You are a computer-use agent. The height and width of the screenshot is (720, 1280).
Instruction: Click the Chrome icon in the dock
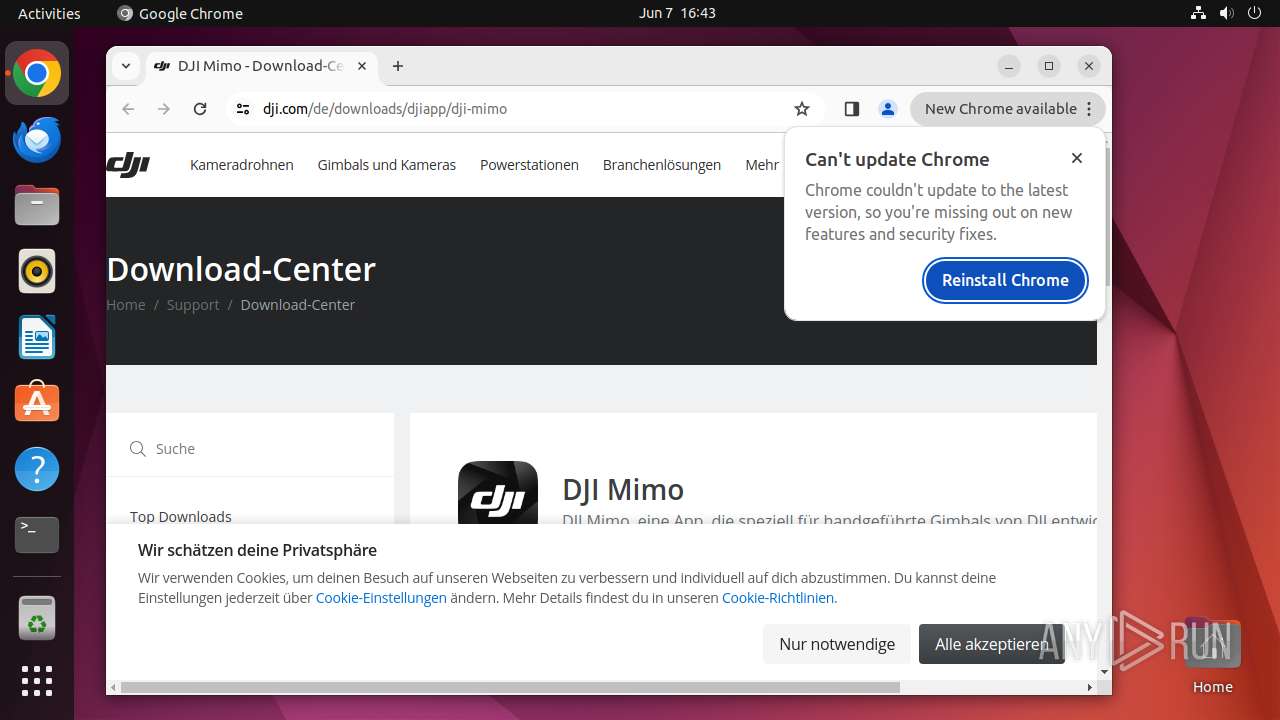[x=37, y=74]
